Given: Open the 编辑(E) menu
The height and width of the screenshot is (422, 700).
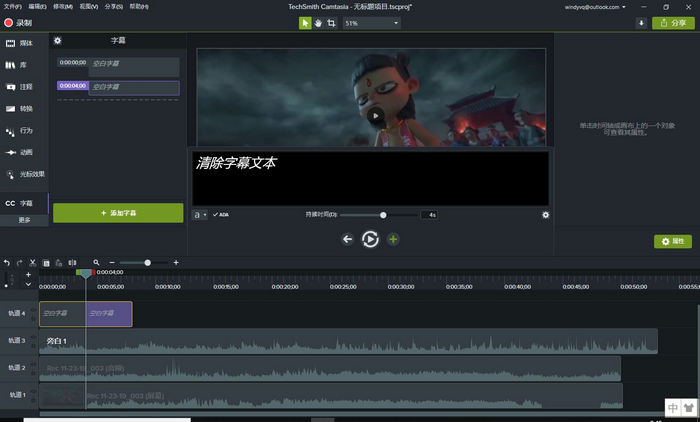Looking at the screenshot, I should point(38,7).
